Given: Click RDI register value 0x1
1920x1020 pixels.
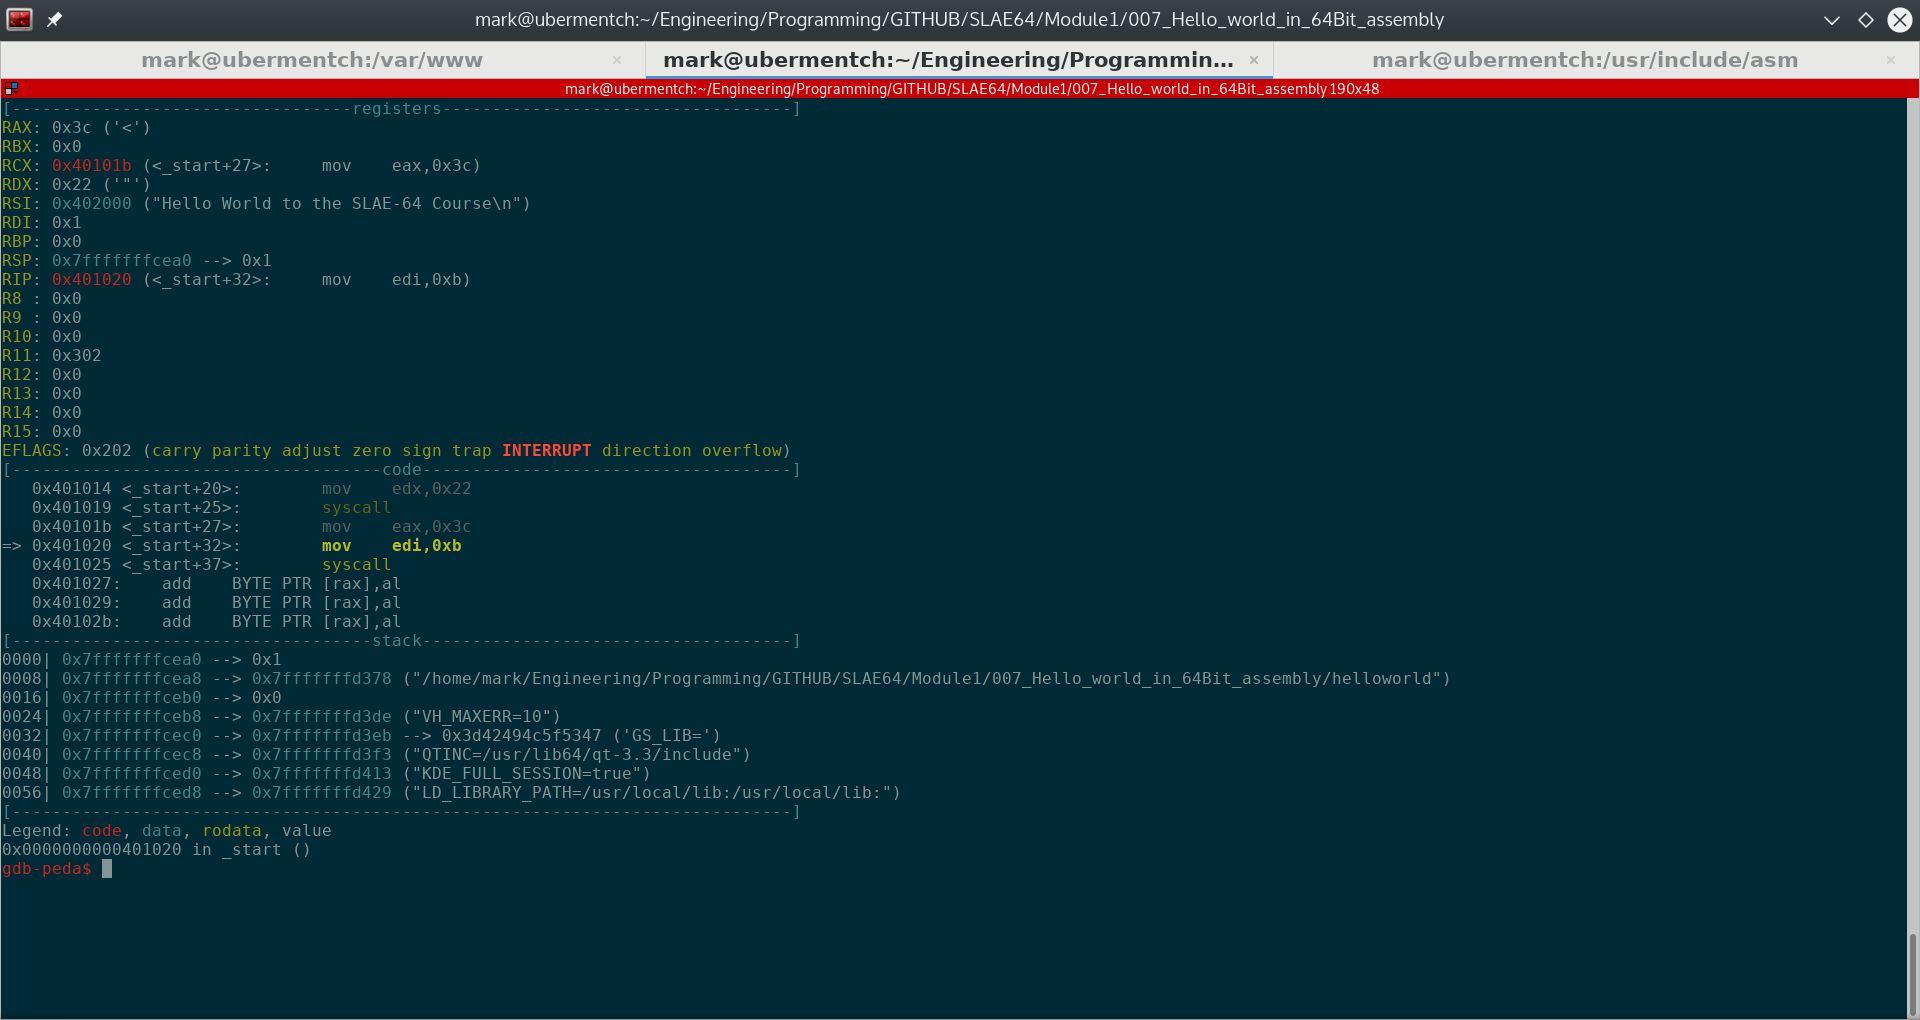Looking at the screenshot, I should [67, 223].
